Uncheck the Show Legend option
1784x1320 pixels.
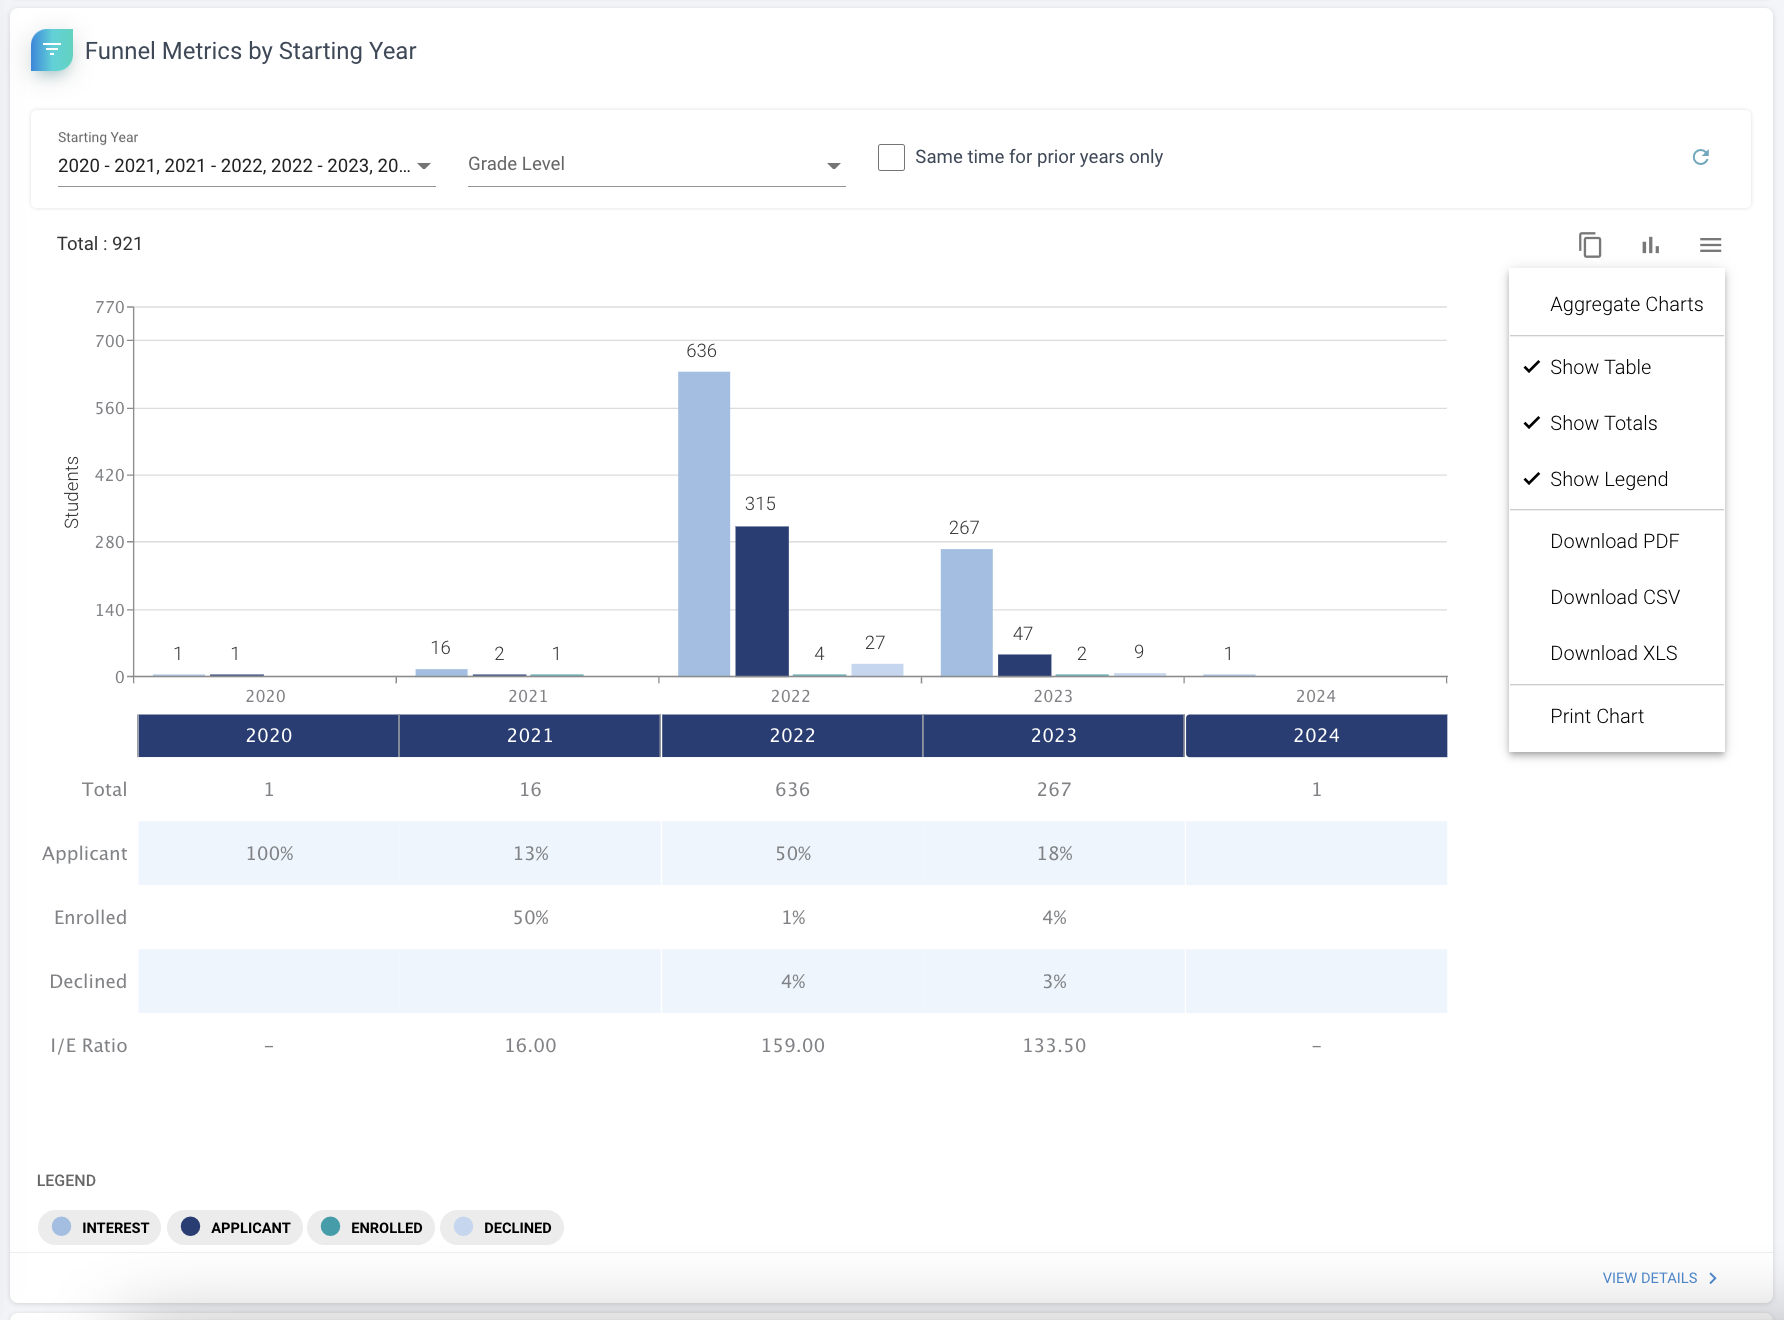[1617, 479]
